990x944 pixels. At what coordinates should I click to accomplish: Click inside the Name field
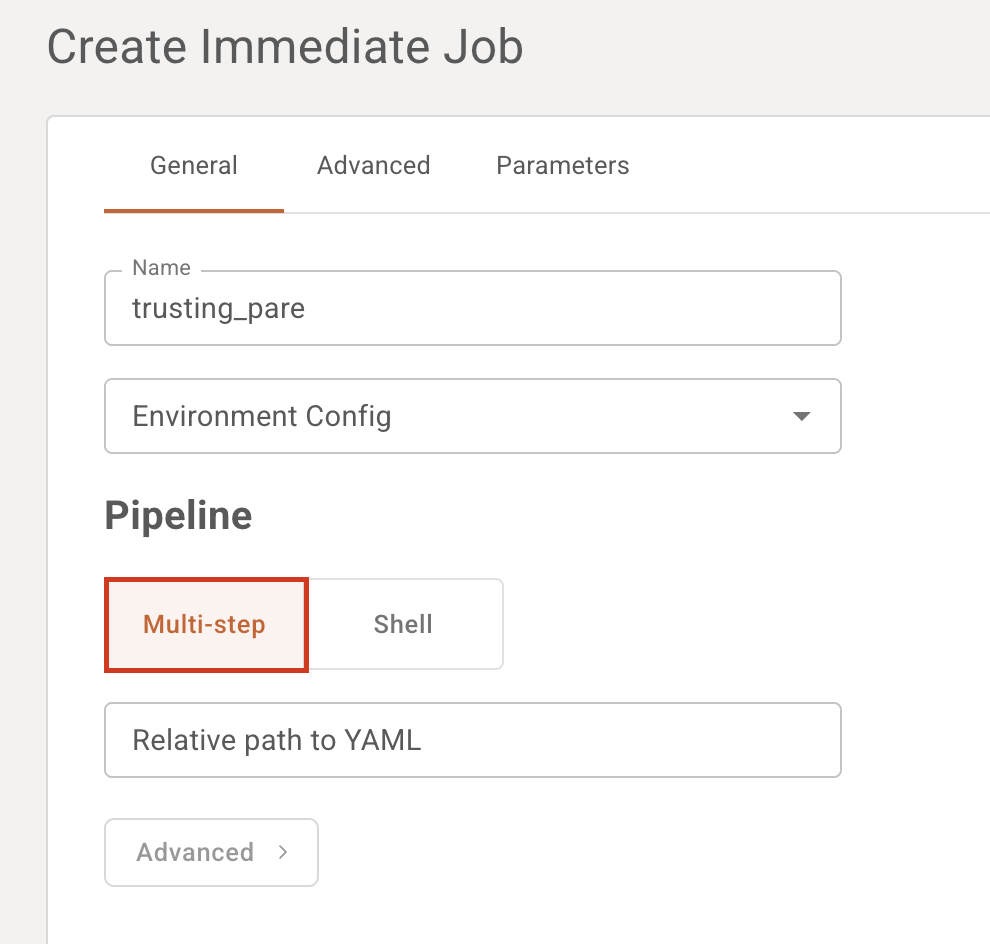click(472, 308)
